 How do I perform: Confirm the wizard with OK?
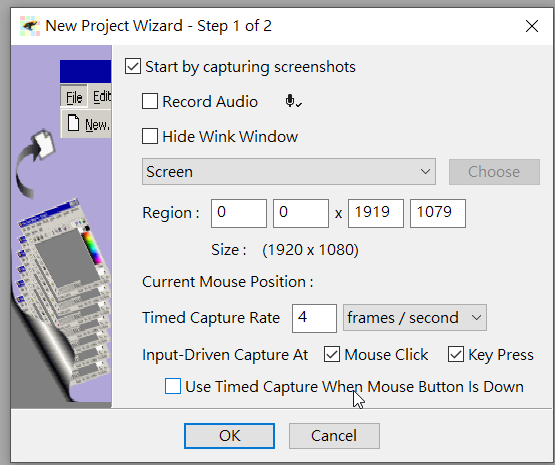(x=229, y=436)
